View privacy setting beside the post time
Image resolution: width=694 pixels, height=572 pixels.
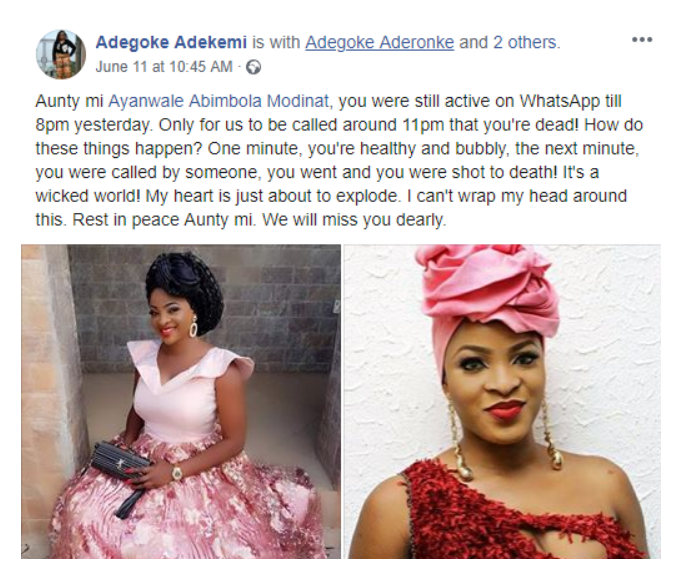click(254, 67)
